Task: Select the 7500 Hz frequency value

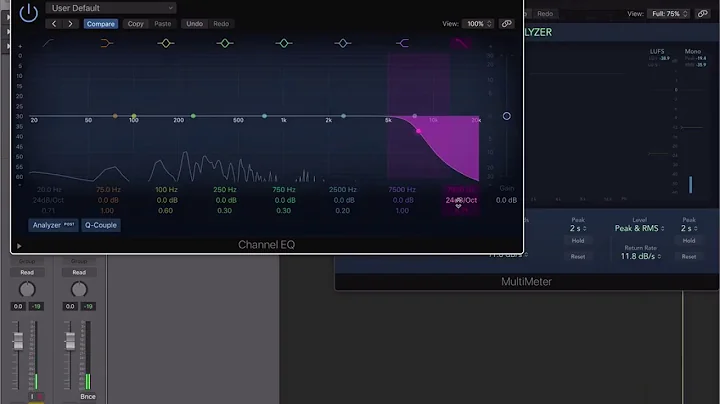Action: (402, 190)
